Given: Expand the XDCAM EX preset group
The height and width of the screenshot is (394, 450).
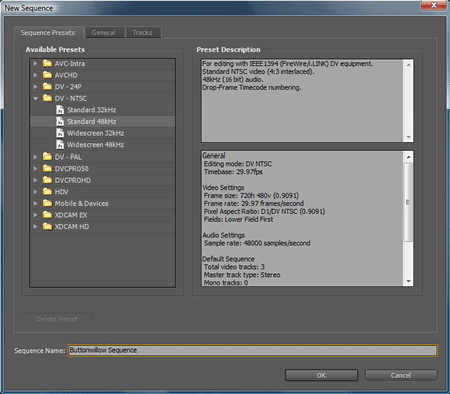Looking at the screenshot, I should point(35,215).
